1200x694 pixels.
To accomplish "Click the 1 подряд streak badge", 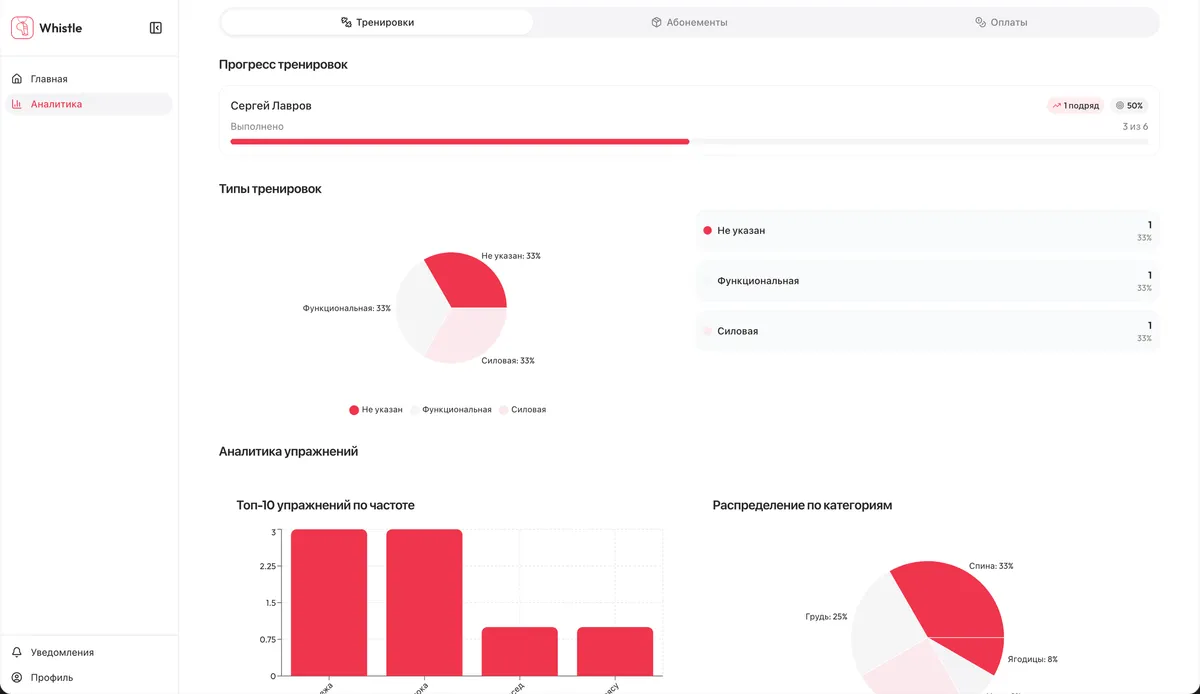I will pos(1075,106).
